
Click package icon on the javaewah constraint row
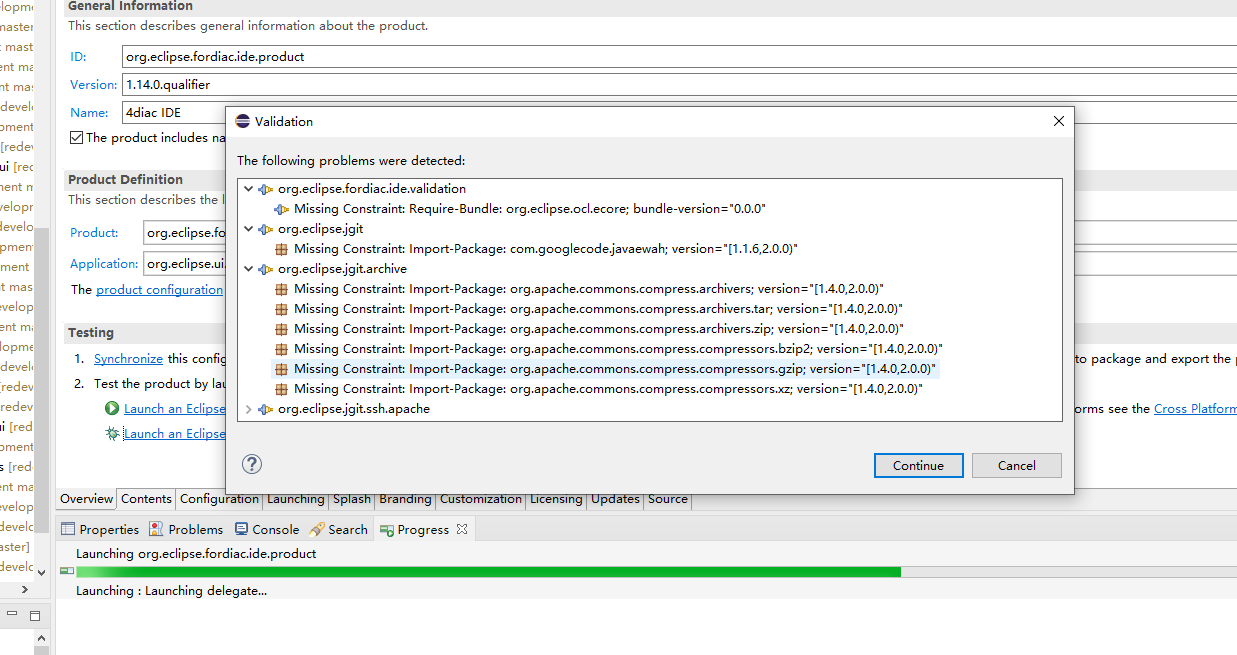pos(282,249)
